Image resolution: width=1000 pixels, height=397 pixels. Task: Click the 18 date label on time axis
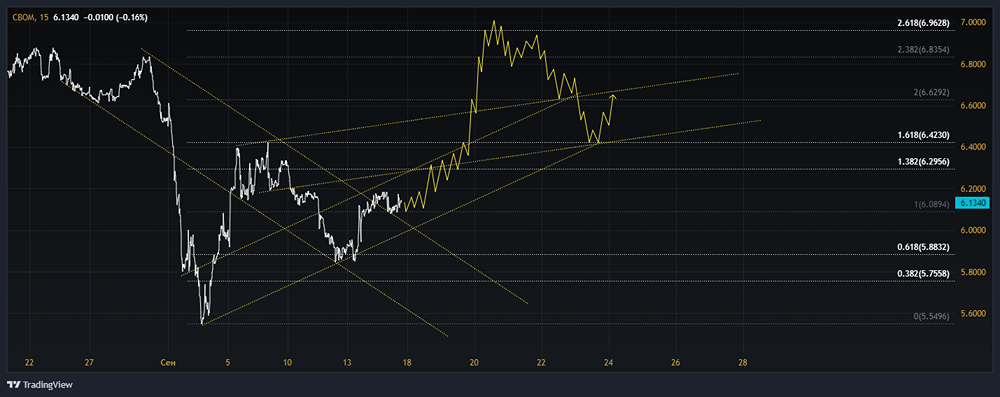tap(408, 363)
